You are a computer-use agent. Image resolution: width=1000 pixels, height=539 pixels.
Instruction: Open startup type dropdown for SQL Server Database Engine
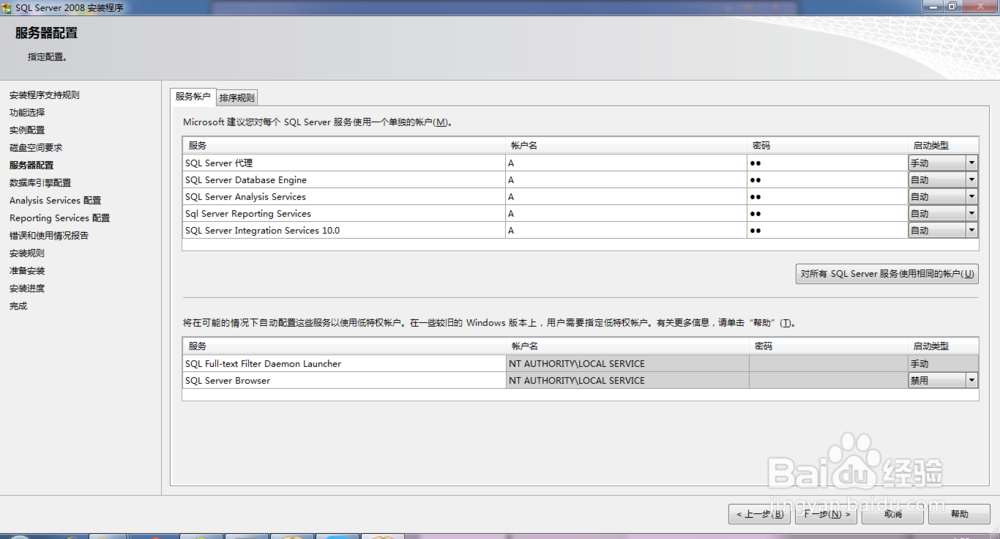coord(972,180)
